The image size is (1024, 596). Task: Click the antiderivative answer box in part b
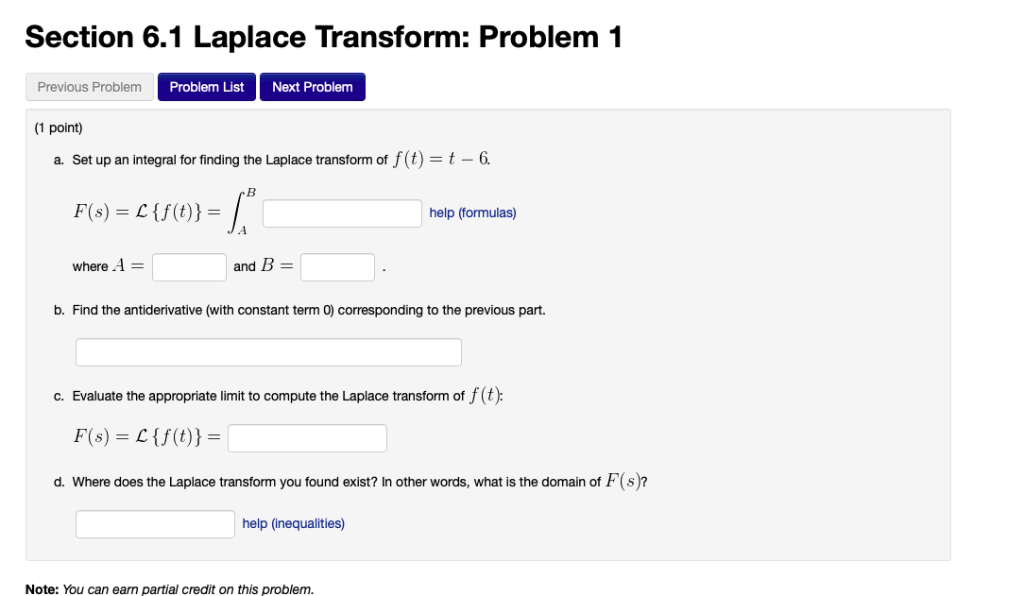(268, 351)
